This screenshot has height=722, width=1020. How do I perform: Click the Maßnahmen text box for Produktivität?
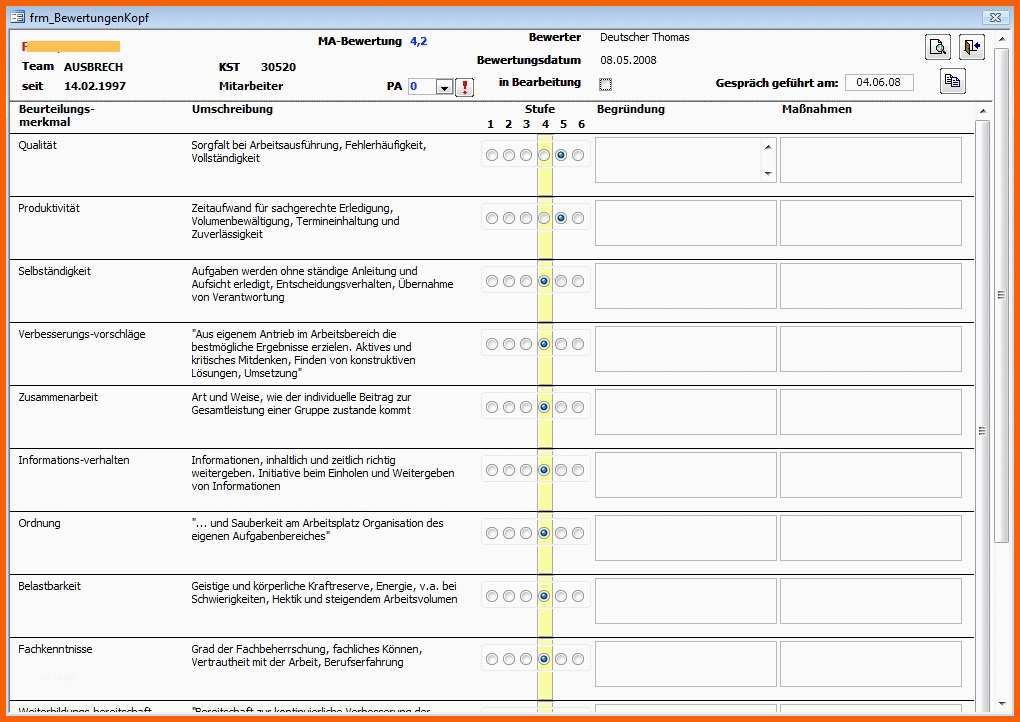click(870, 223)
